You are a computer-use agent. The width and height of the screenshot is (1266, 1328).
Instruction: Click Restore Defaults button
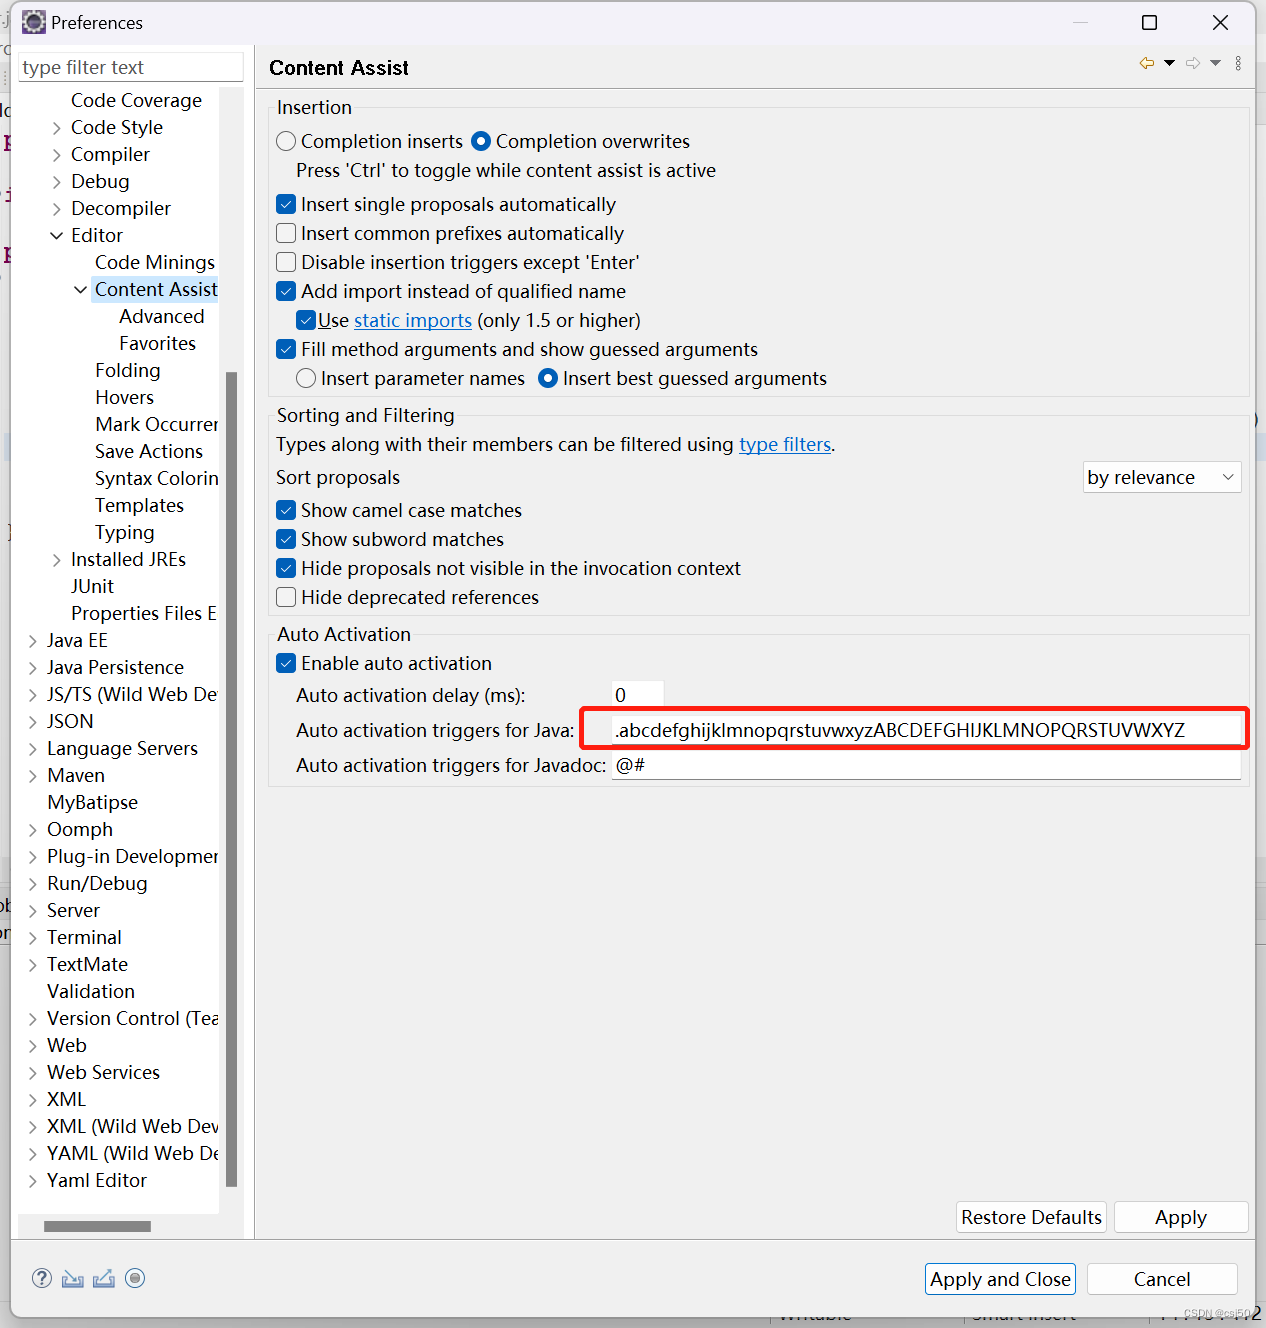click(1031, 1217)
